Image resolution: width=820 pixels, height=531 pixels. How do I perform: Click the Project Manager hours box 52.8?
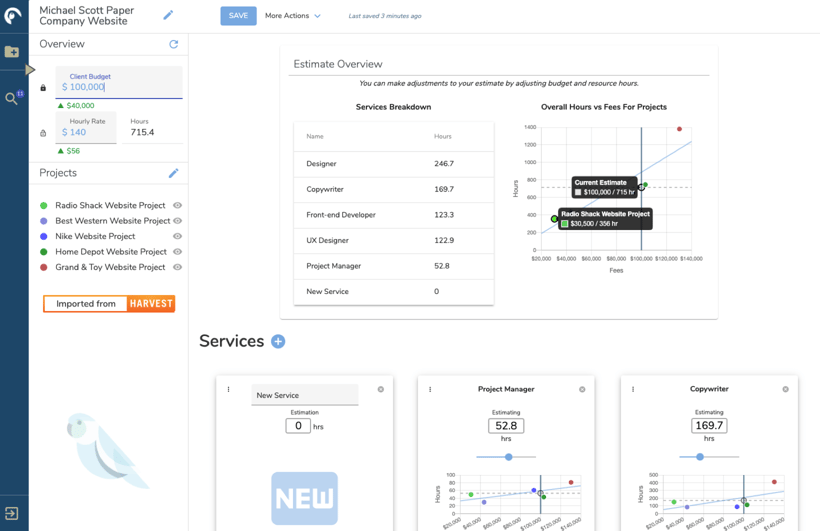(506, 426)
